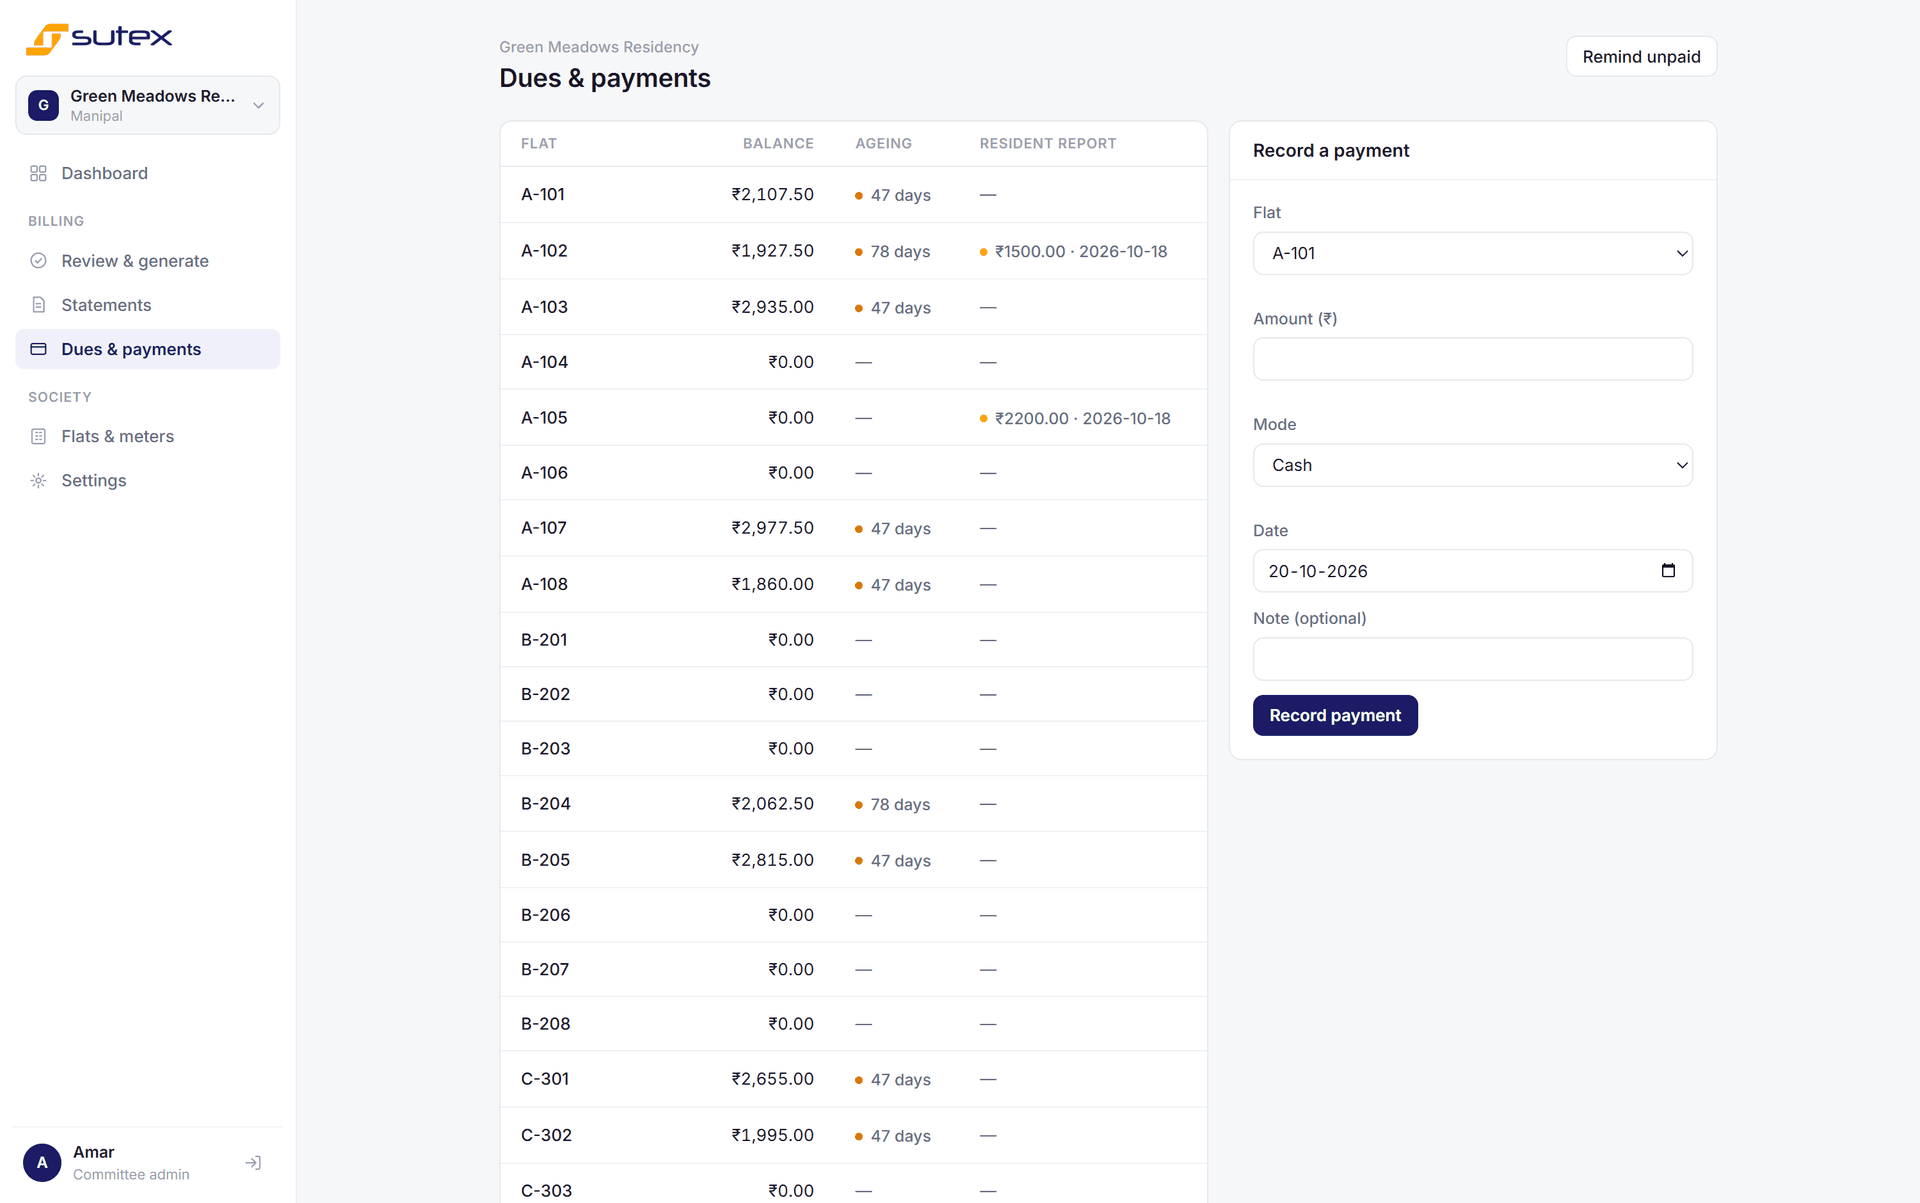
Task: Click the Green Meadows 'G' avatar badge
Action: click(43, 105)
